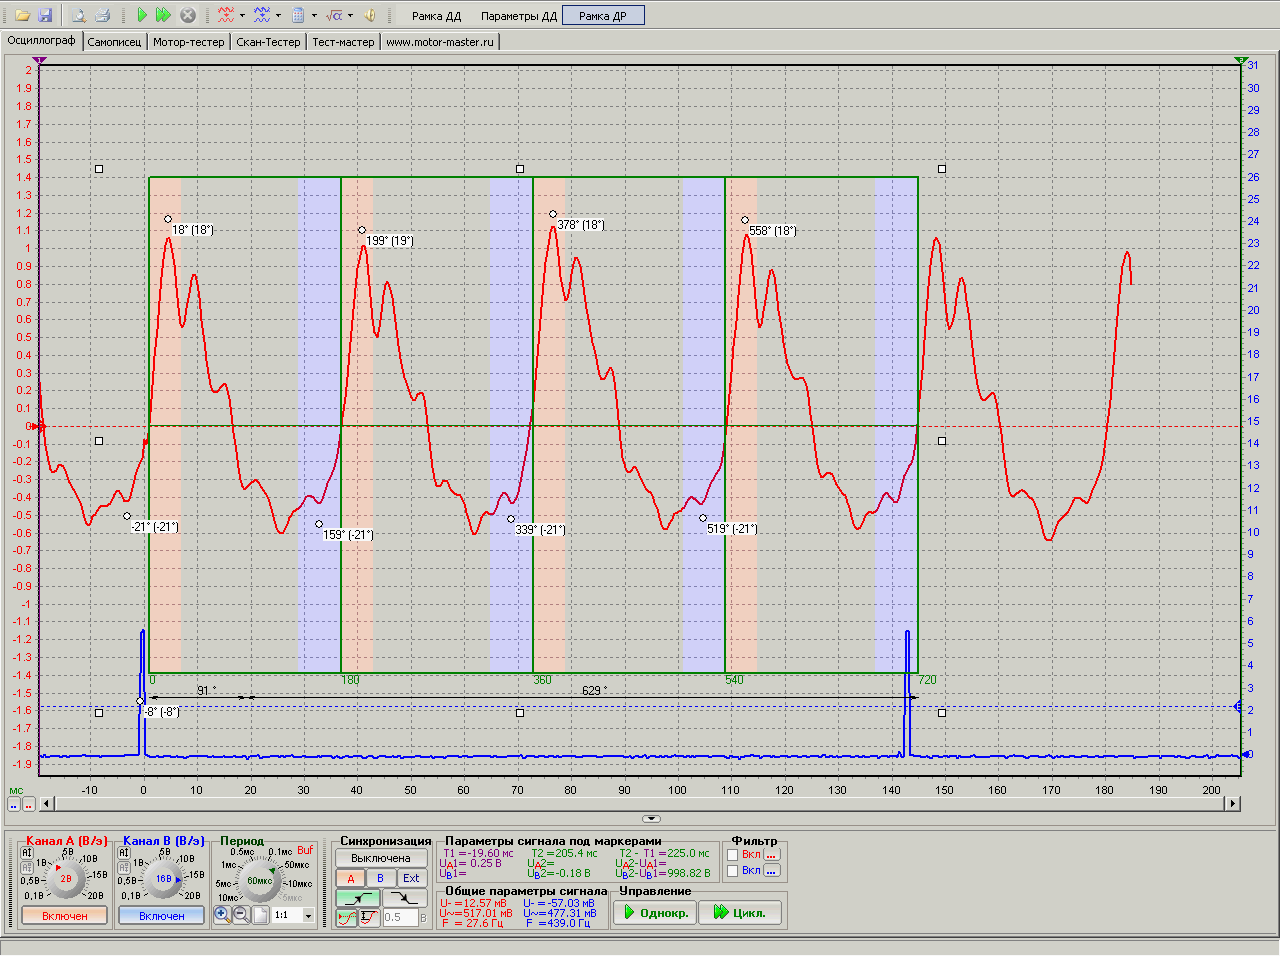Collapse the bottom panel with the small arrow
Image resolution: width=1280 pixels, height=956 pixels.
point(651,819)
